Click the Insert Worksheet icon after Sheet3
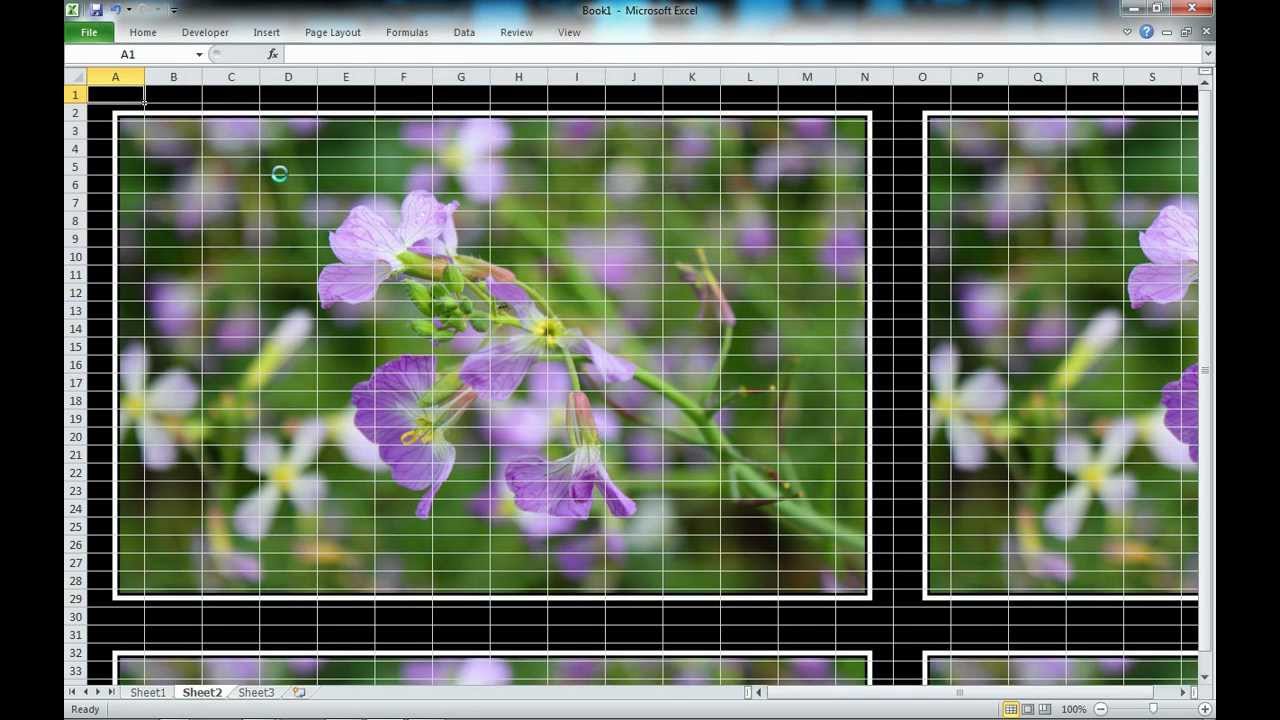Screen dimensions: 1280x720 [x=298, y=692]
